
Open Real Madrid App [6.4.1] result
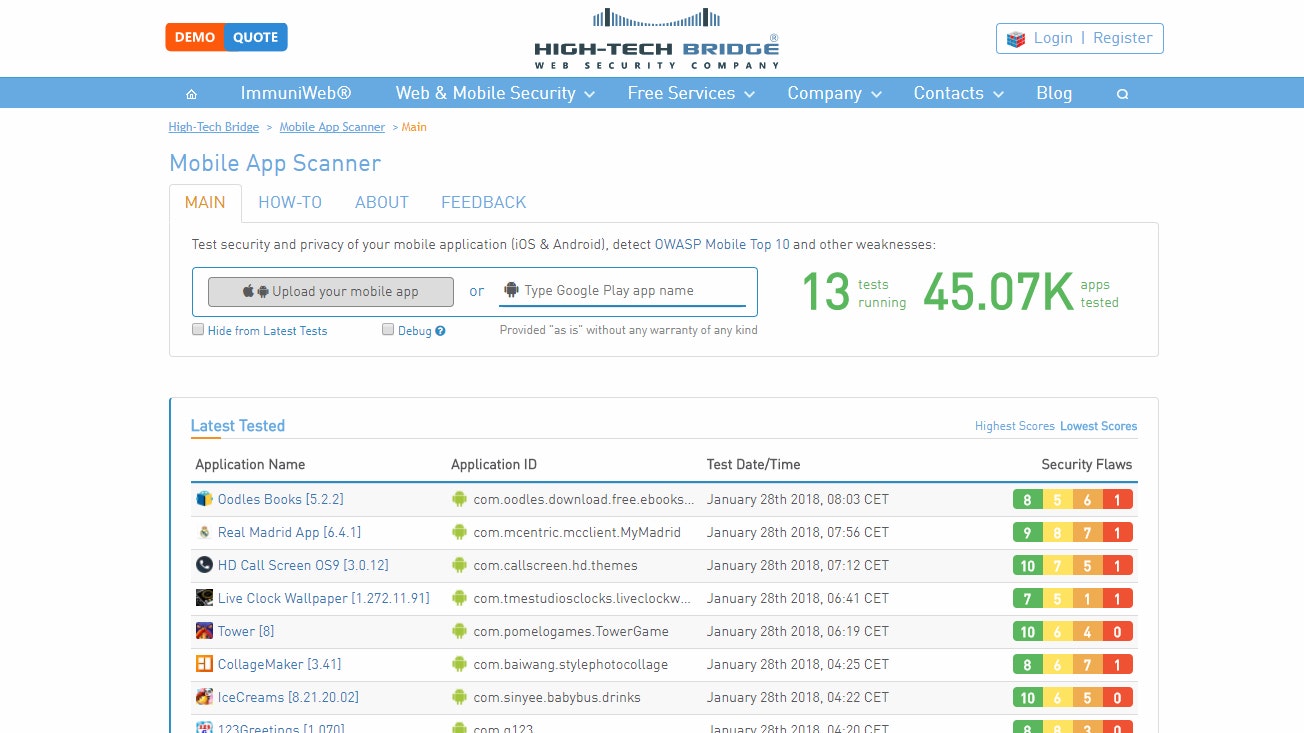pyautogui.click(x=290, y=532)
